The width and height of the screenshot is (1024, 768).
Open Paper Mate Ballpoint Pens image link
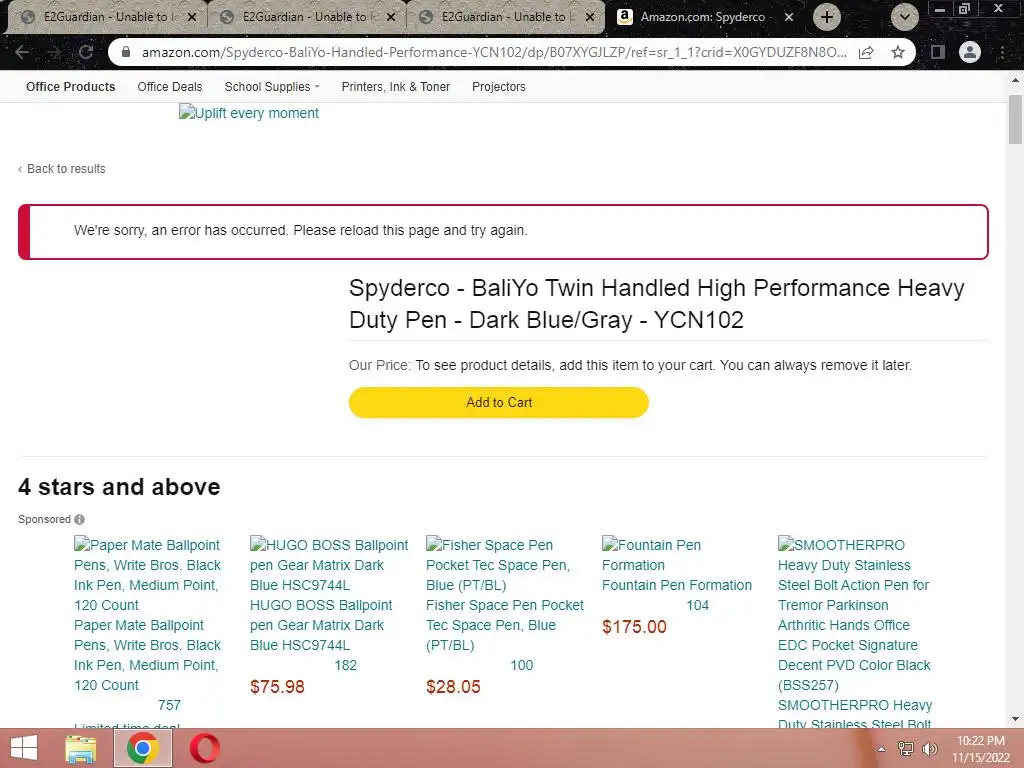[x=147, y=575]
